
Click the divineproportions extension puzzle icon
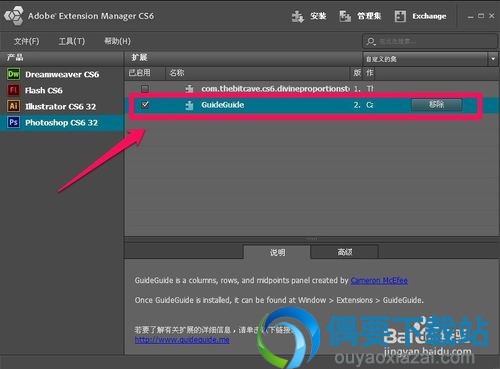(189, 89)
